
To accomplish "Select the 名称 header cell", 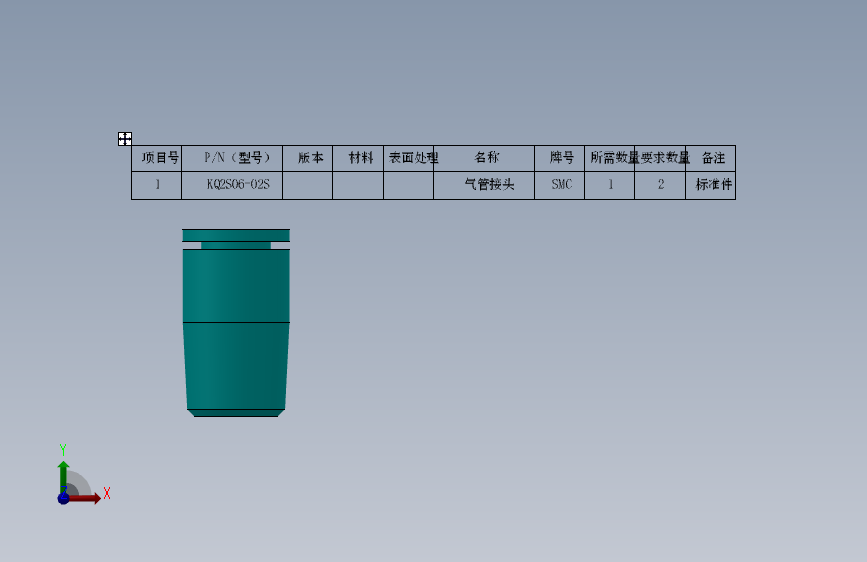I will click(484, 158).
